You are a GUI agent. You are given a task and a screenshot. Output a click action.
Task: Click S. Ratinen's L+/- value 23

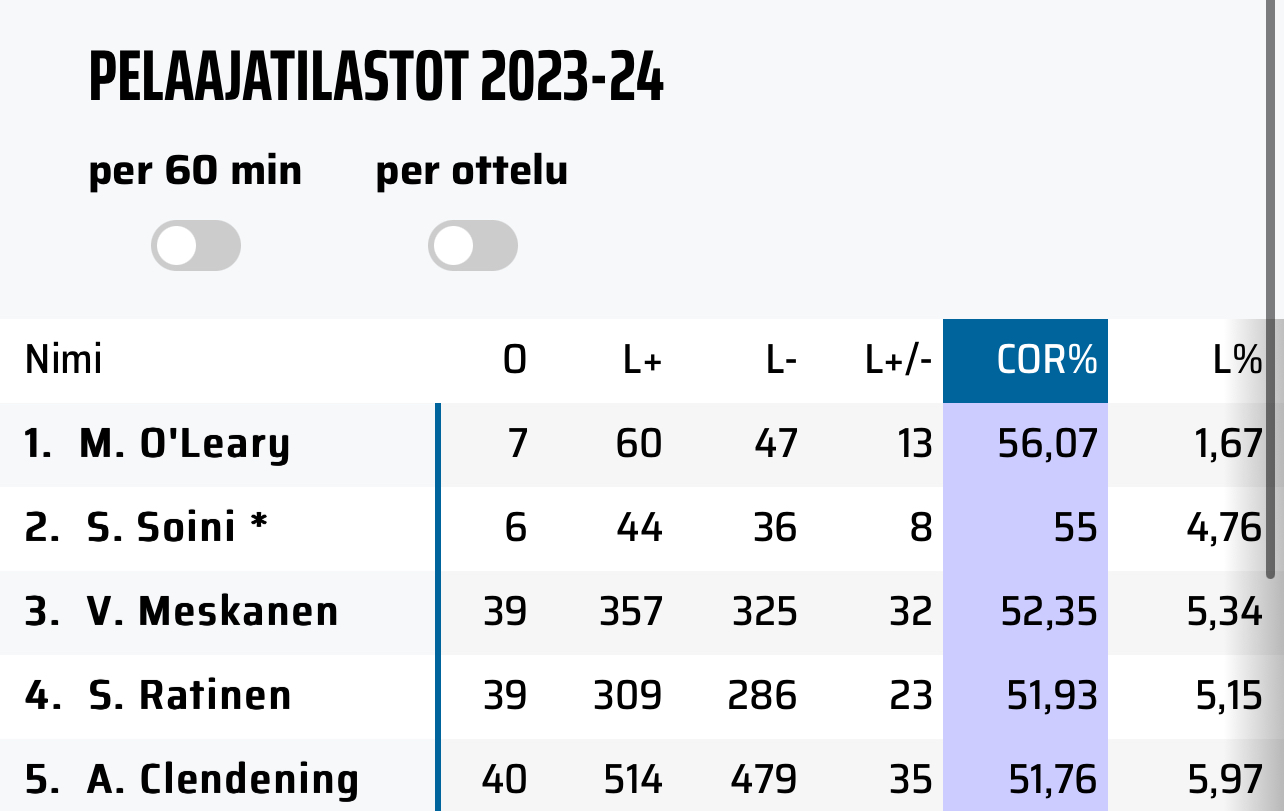pyautogui.click(x=910, y=696)
